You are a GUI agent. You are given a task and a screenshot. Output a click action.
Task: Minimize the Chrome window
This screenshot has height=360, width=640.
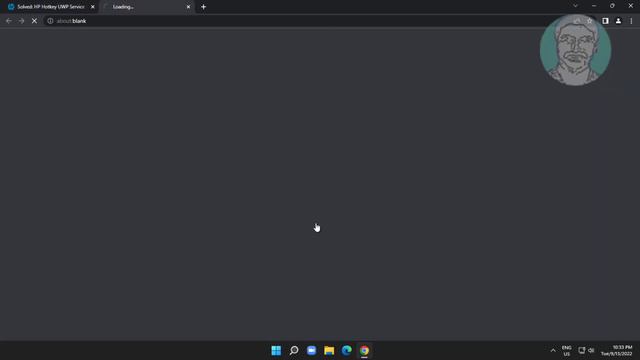[594, 6]
